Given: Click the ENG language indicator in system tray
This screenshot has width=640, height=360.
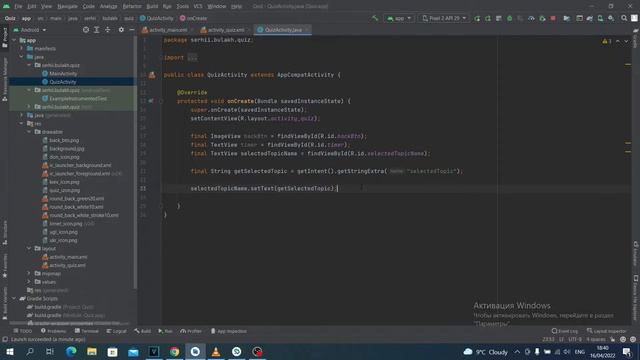Looking at the screenshot, I should 580,351.
